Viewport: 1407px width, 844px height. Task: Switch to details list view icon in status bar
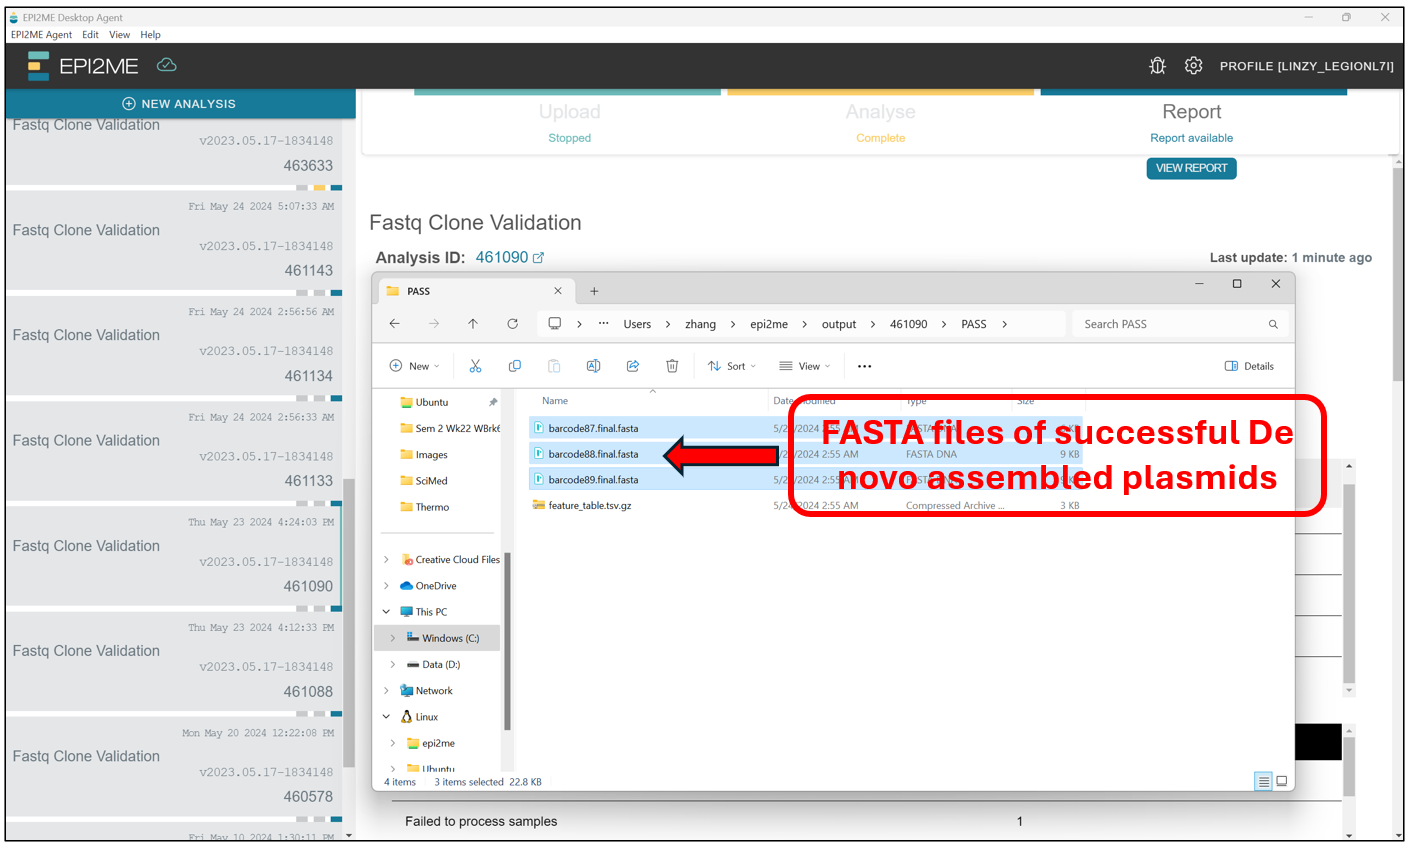tap(1264, 781)
